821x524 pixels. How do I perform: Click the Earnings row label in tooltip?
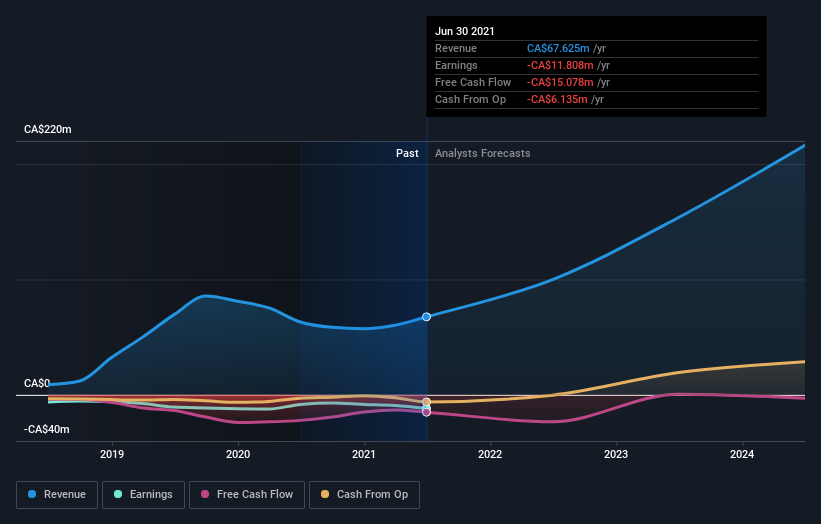point(456,65)
